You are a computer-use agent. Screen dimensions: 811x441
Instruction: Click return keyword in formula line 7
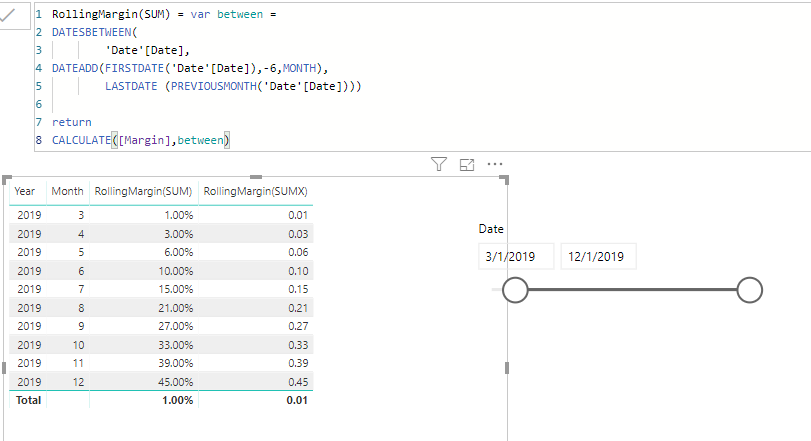(x=71, y=123)
